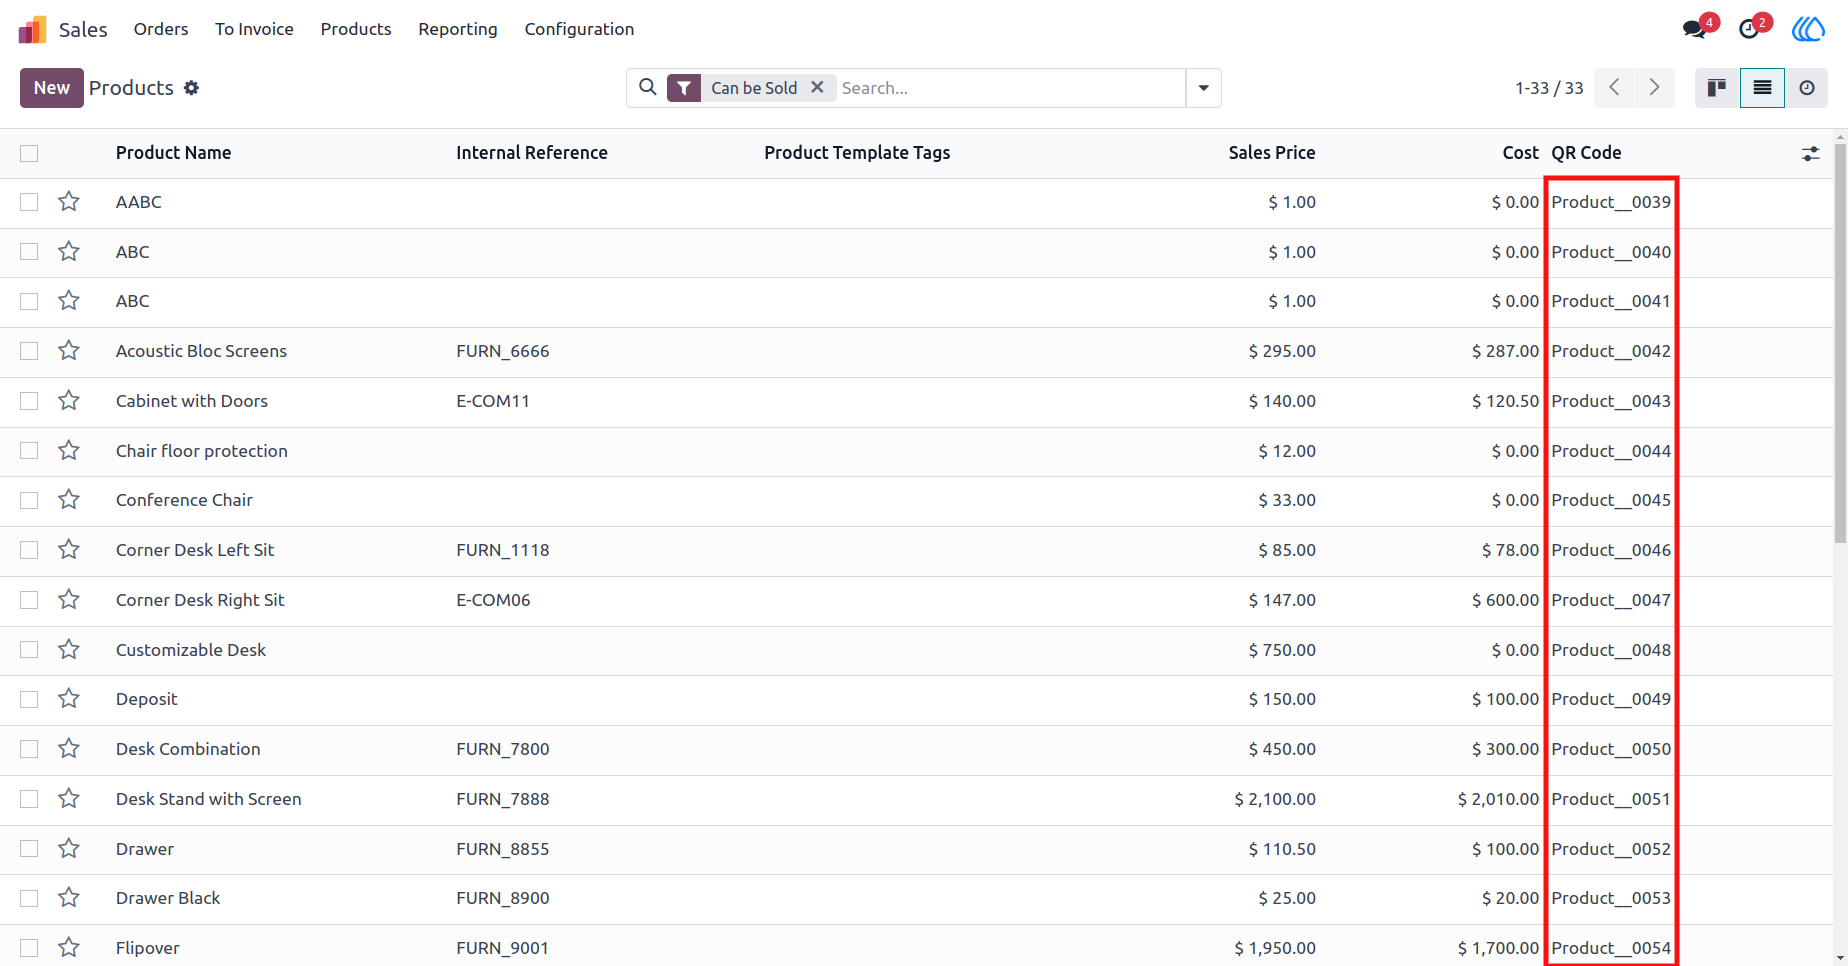This screenshot has width=1848, height=966.
Task: Open the Sales app home icon
Action: 32,29
